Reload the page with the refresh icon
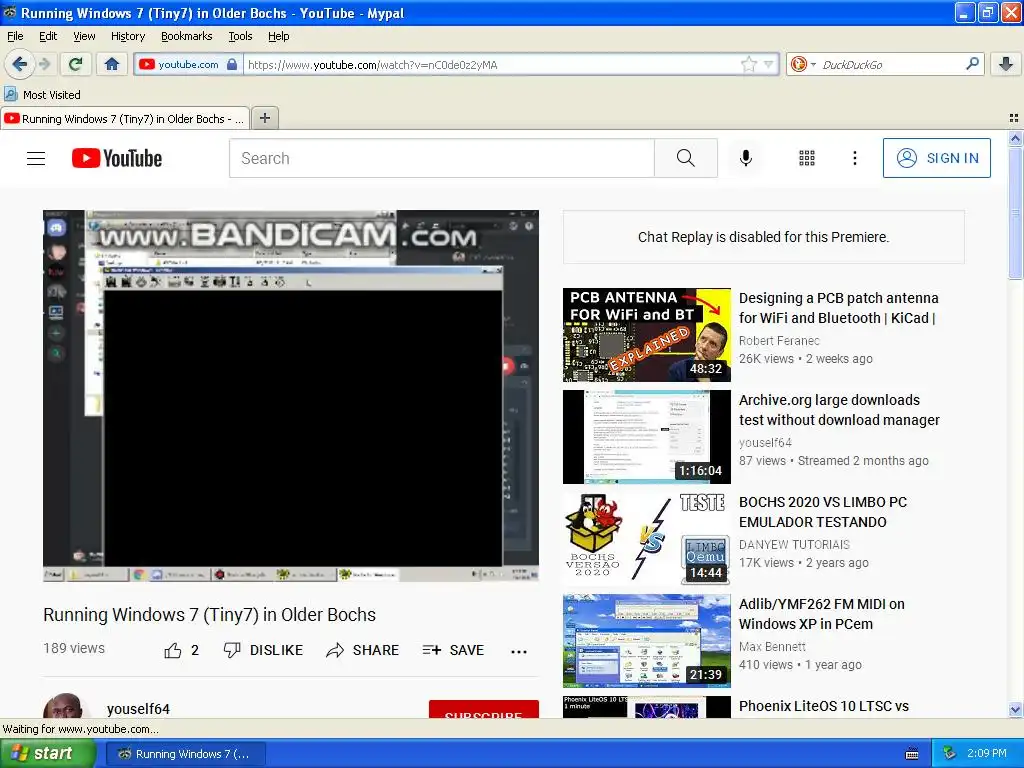 (x=76, y=64)
